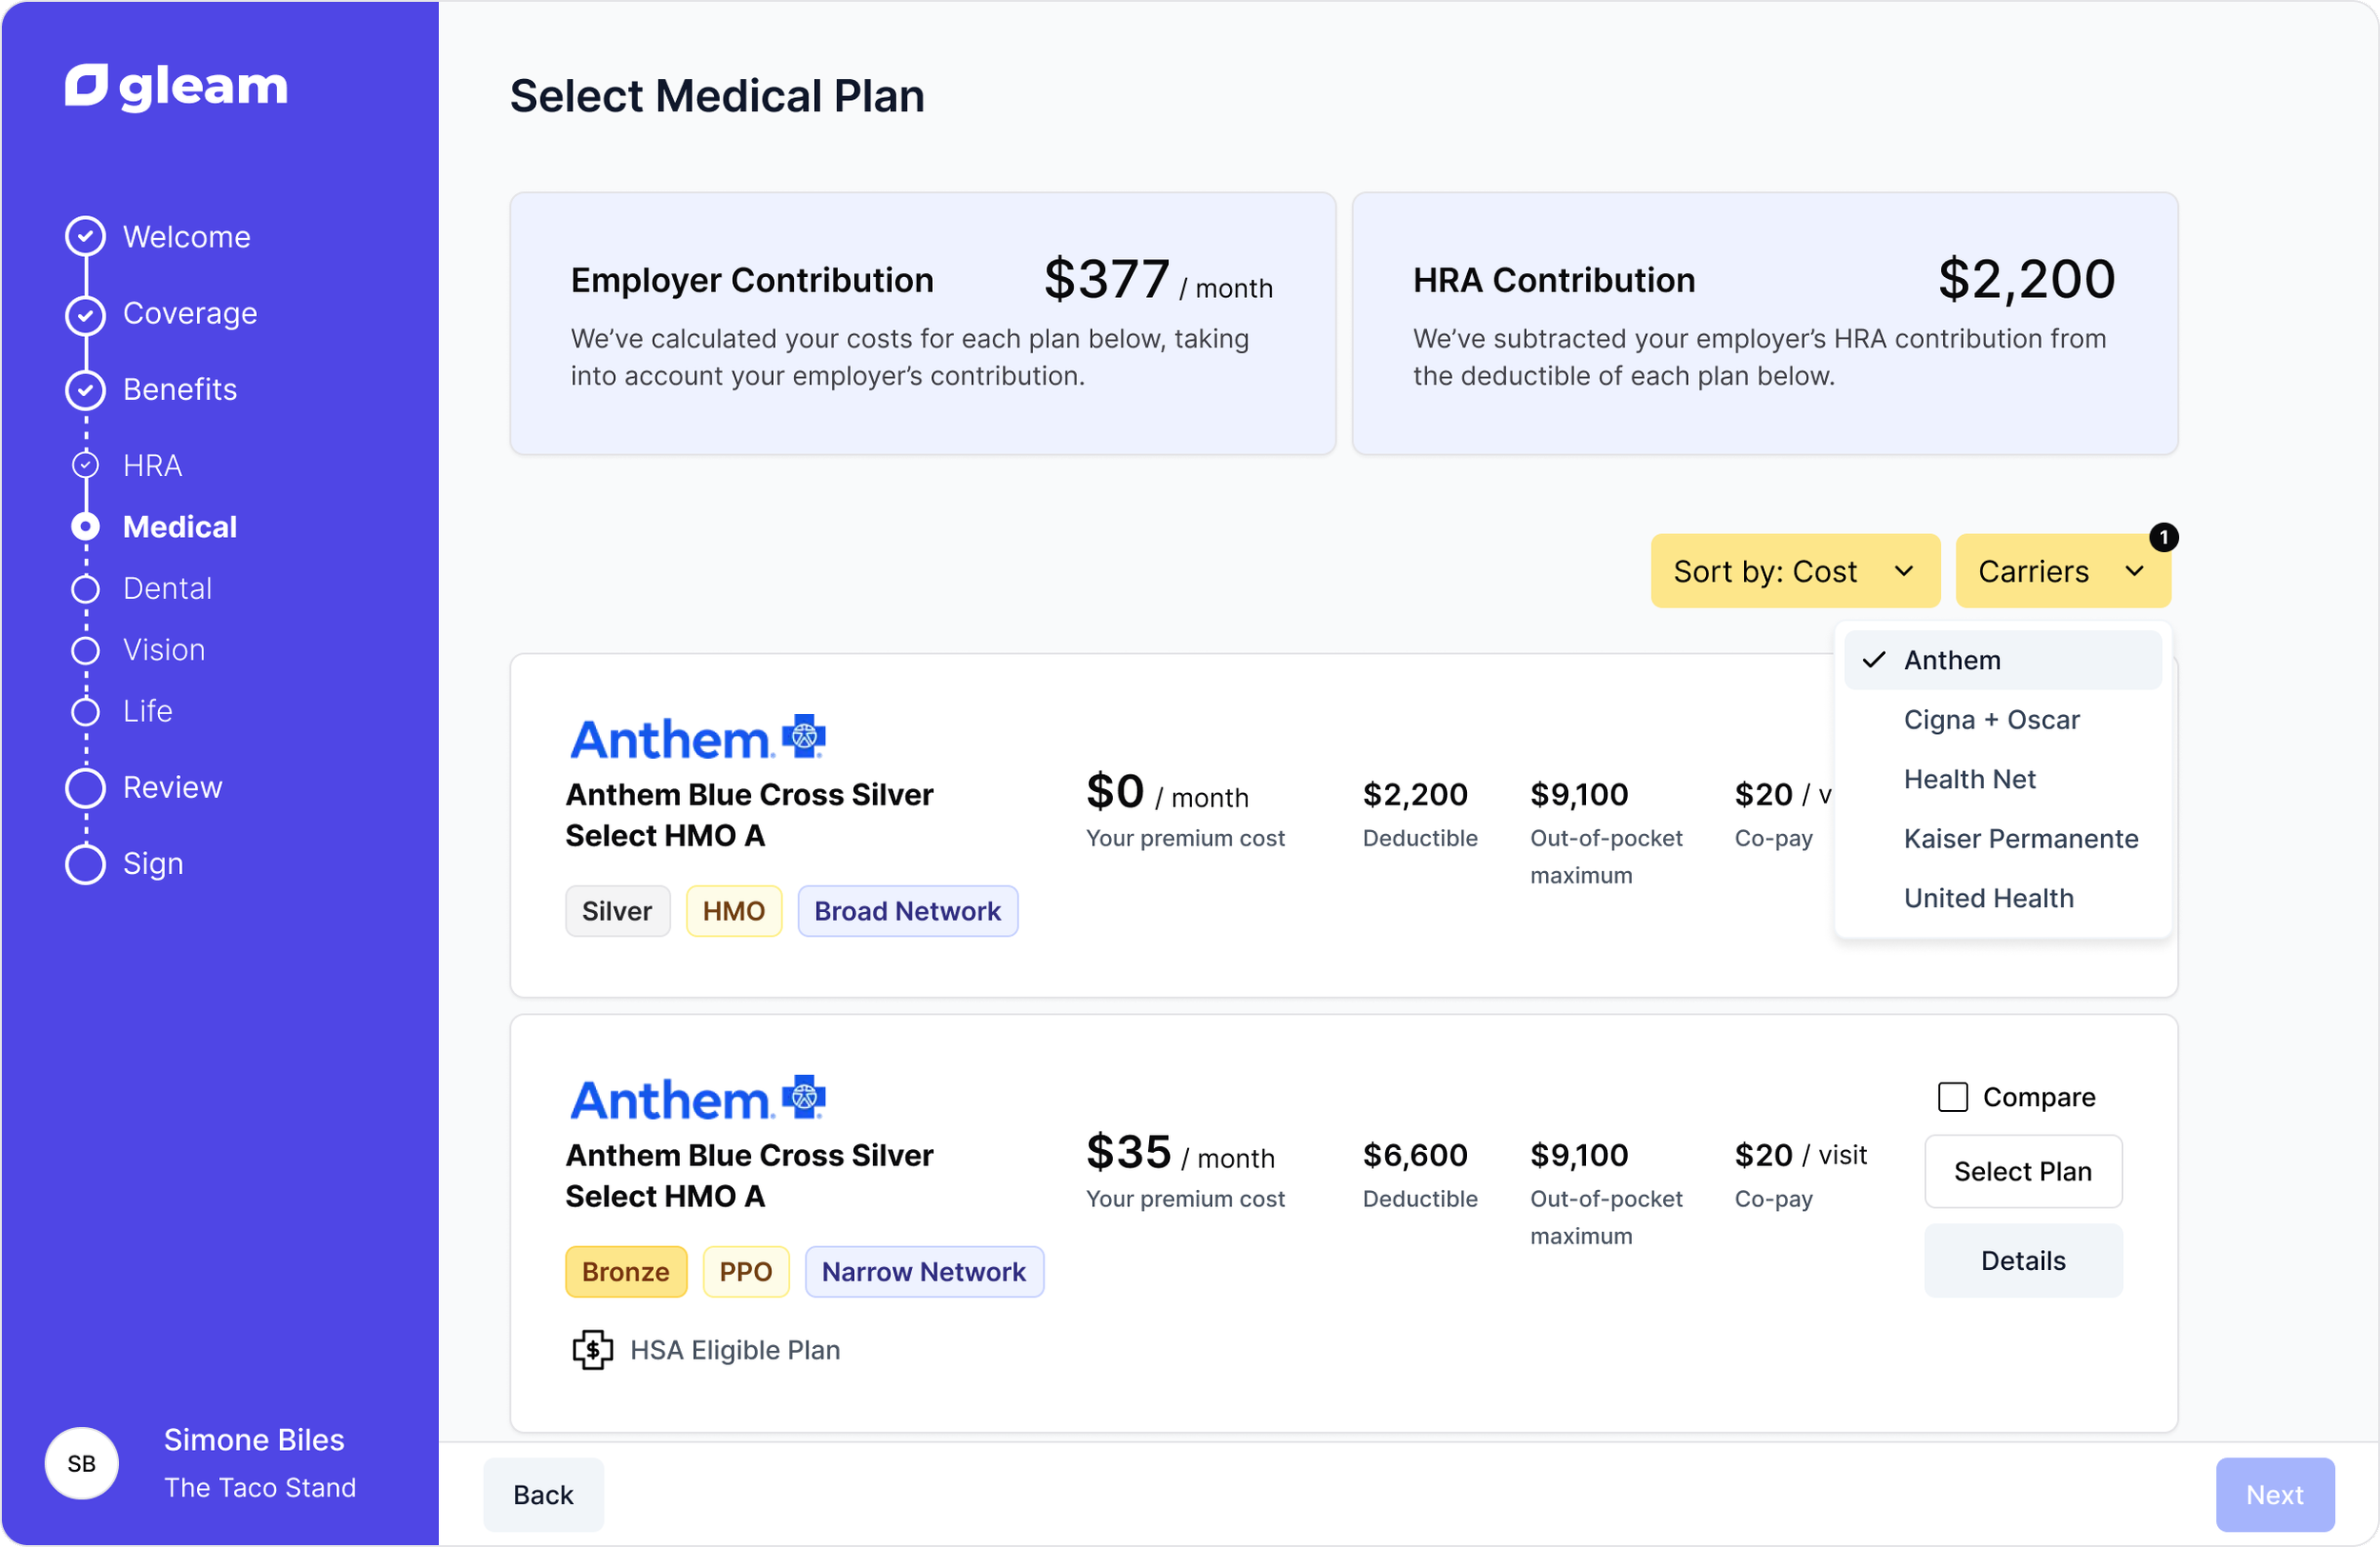Click the gleam logo icon
2380x1547 pixels.
[86, 86]
